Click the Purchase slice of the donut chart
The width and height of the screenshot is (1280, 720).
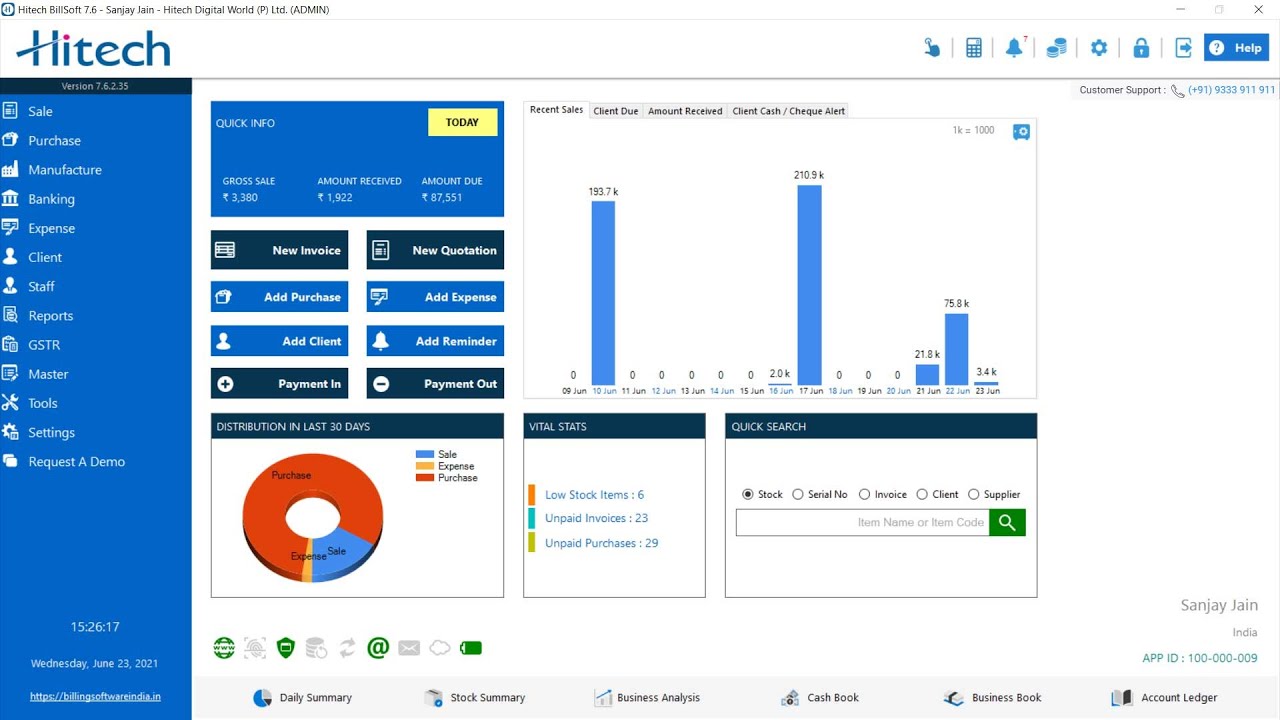(291, 476)
